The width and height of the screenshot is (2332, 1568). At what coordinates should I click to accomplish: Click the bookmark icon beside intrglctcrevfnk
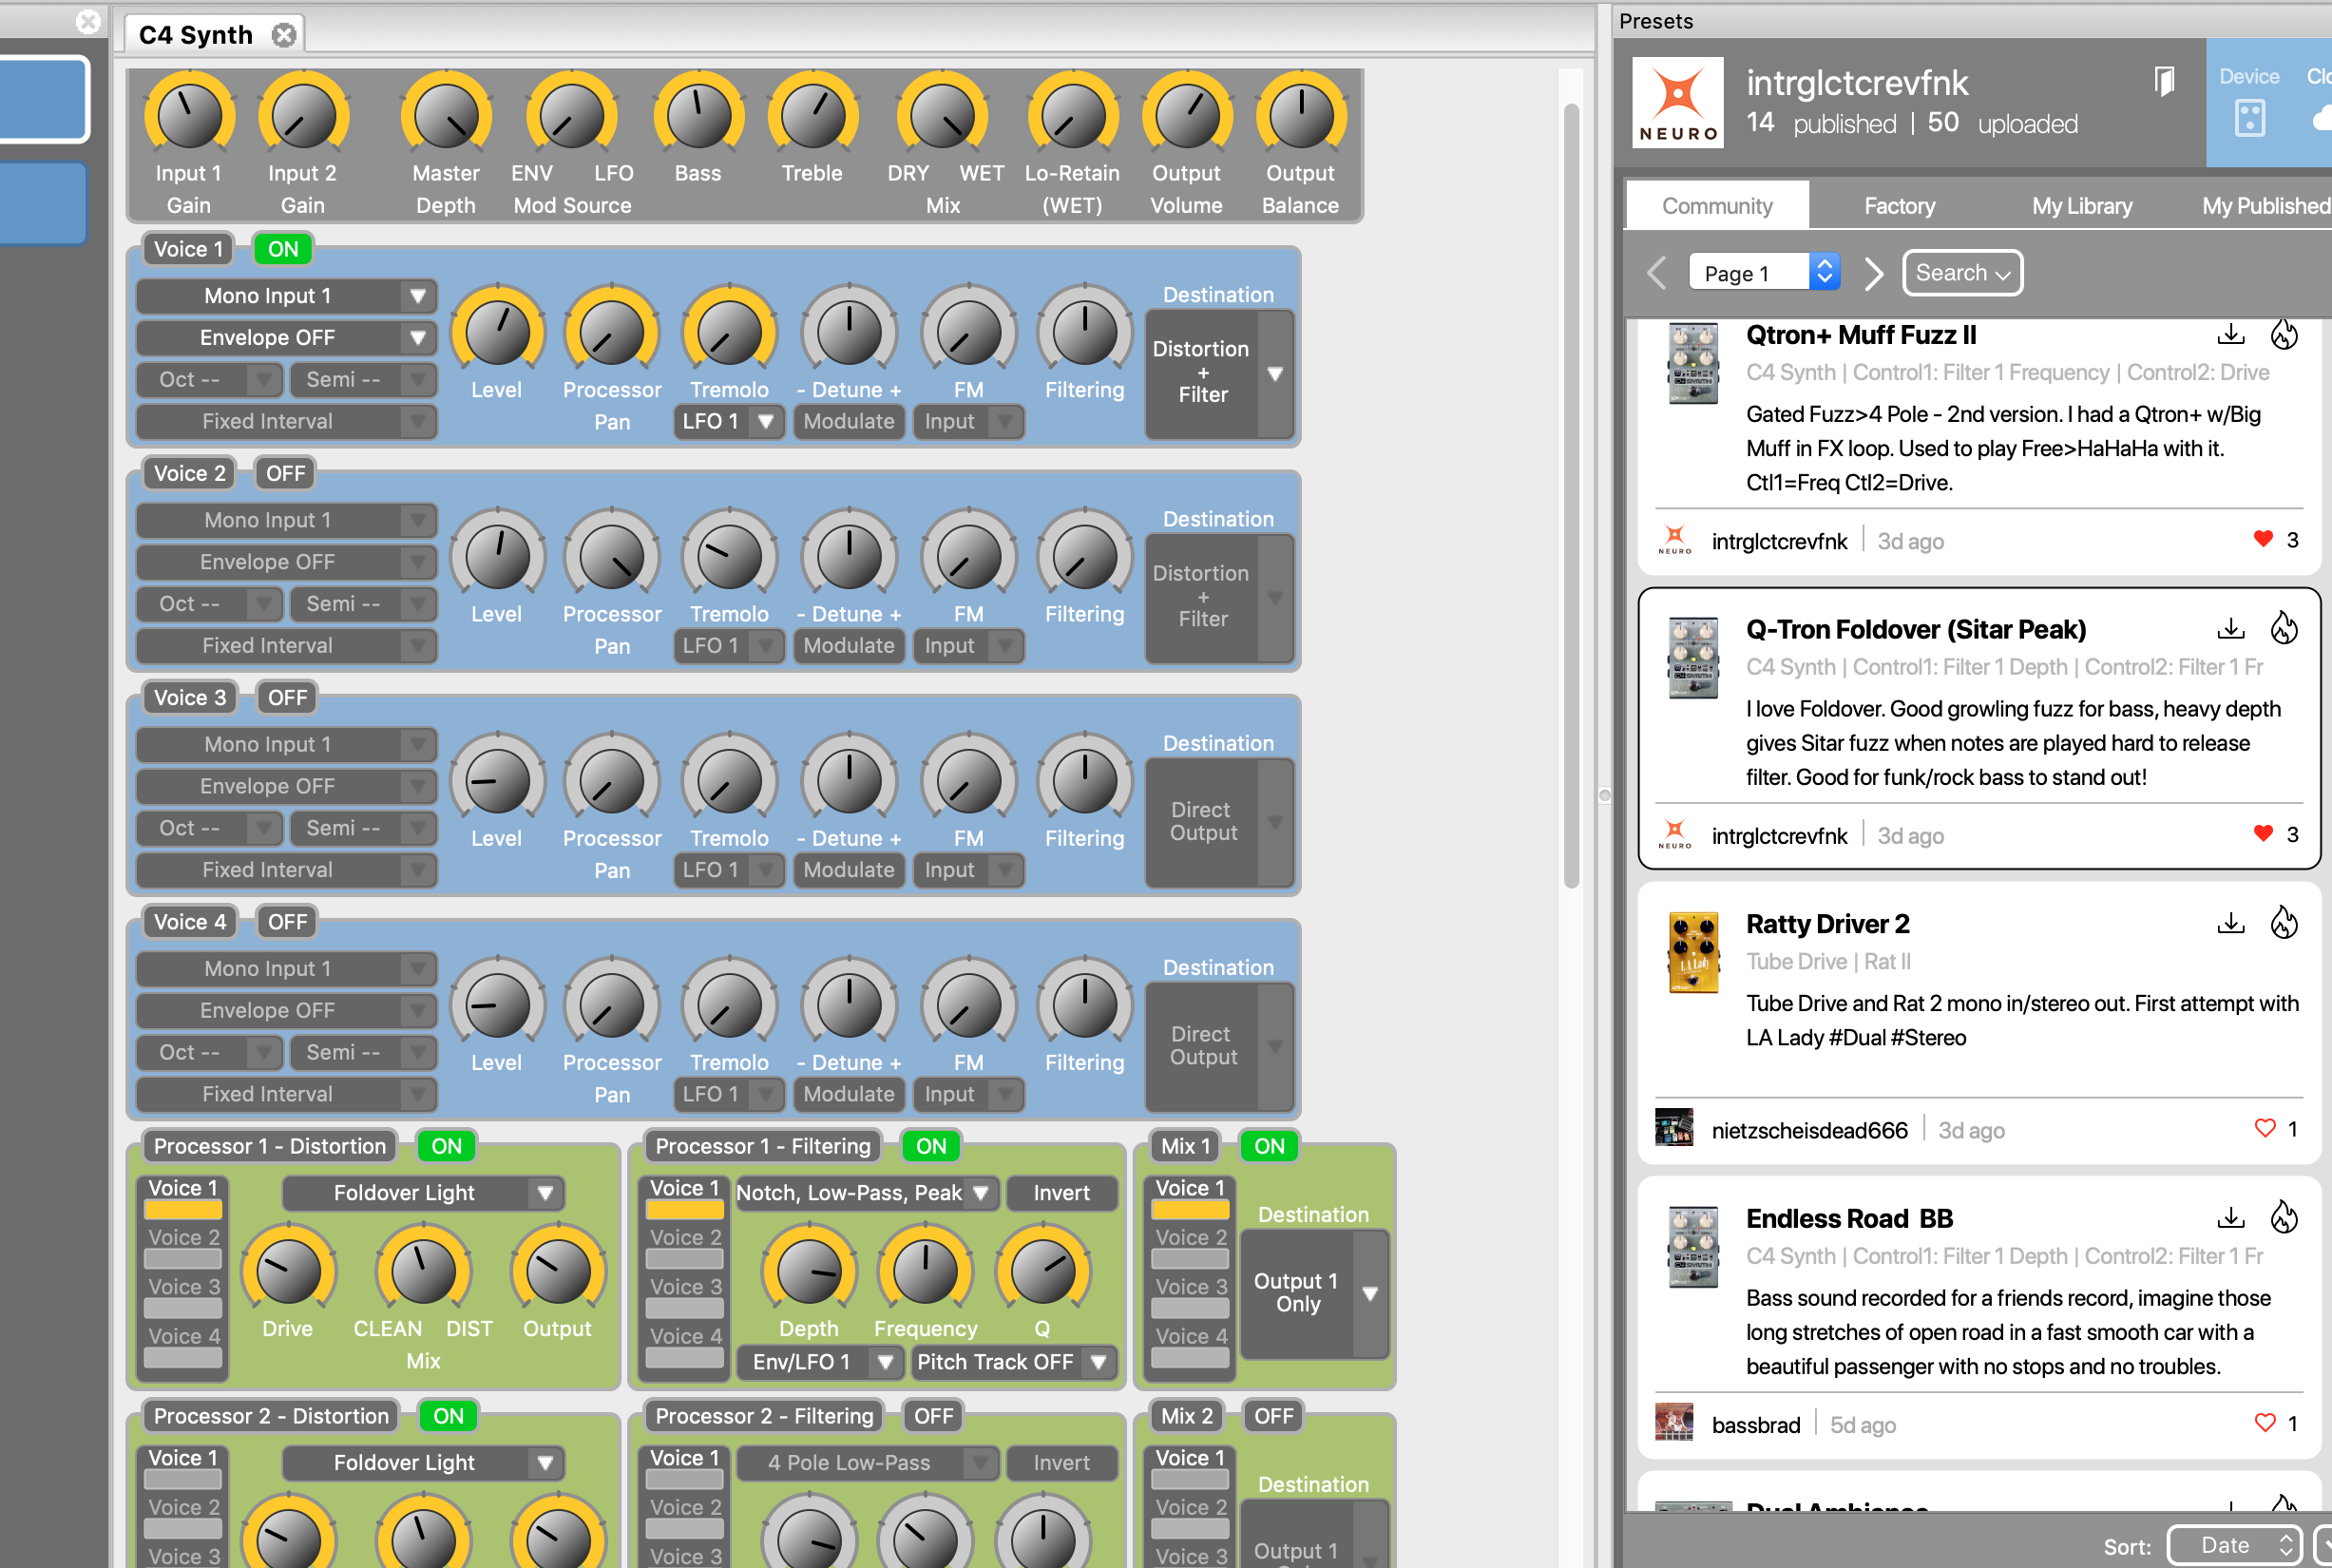2165,81
